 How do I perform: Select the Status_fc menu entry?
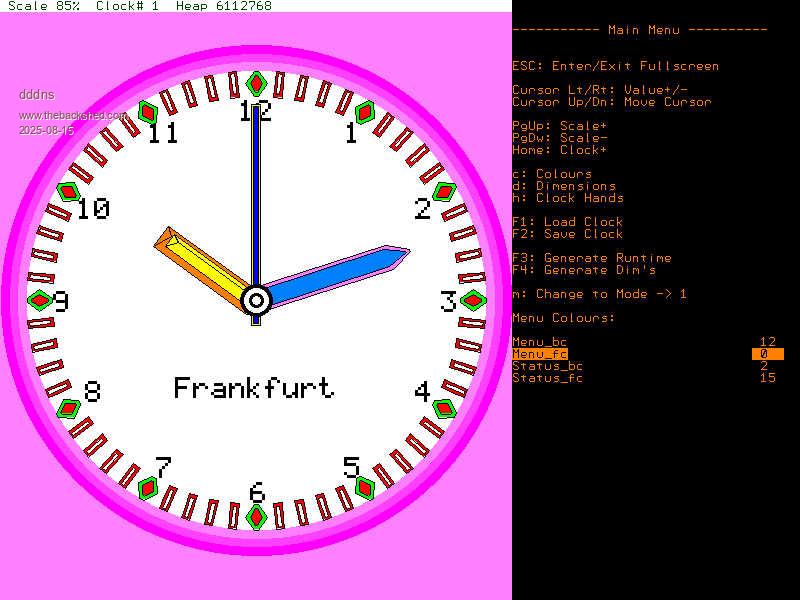(x=547, y=378)
